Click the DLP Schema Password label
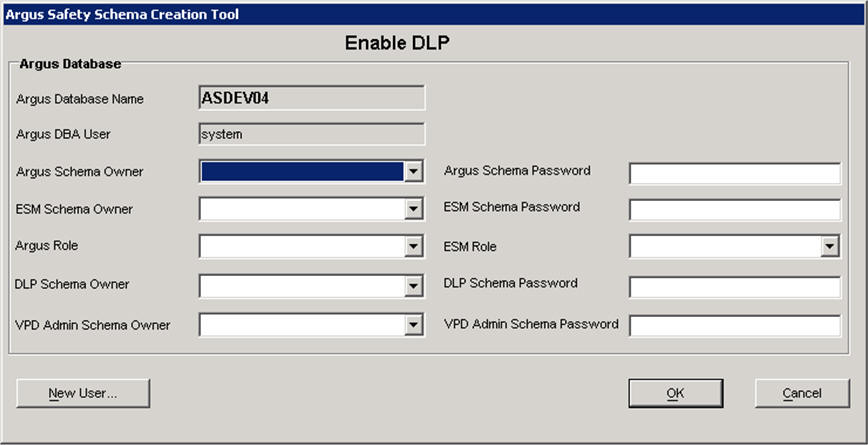The image size is (868, 445). pyautogui.click(x=510, y=283)
